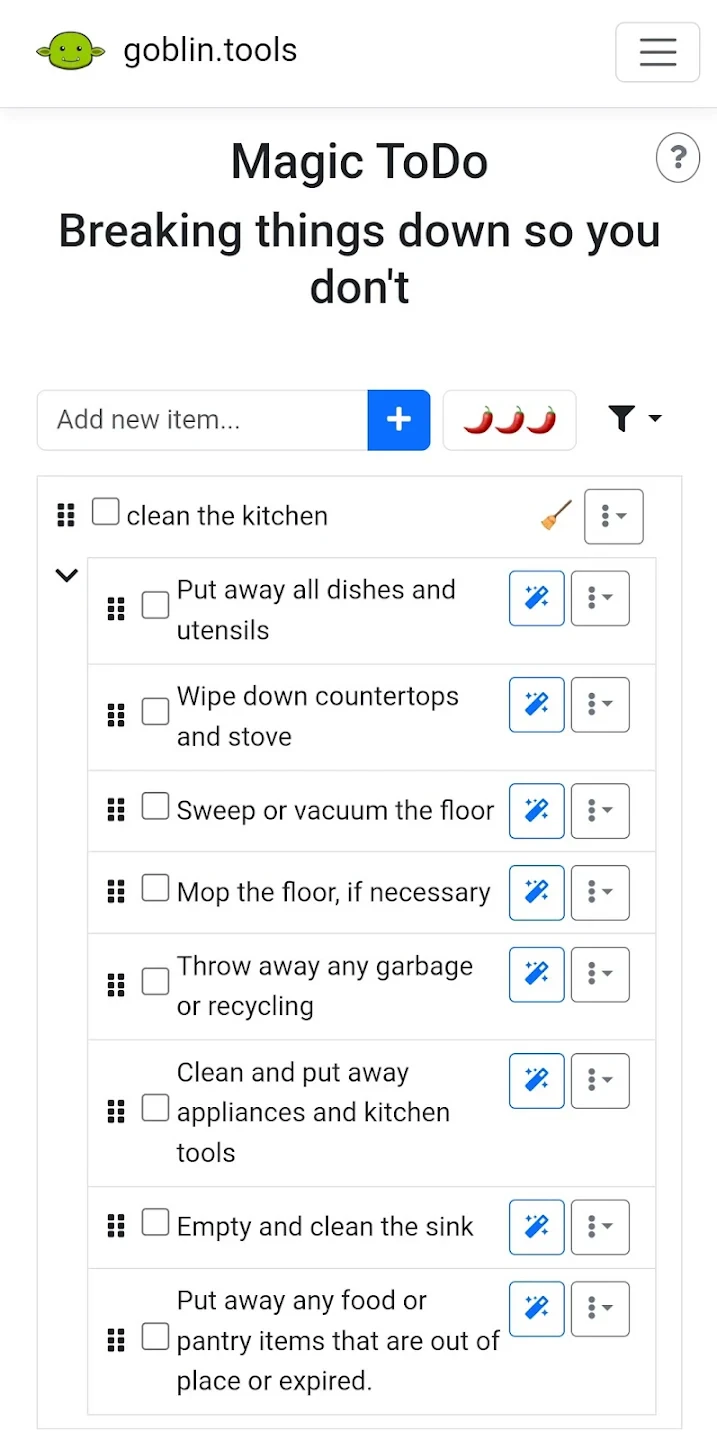Click the goblin logo icon
Image resolution: width=717 pixels, height=1440 pixels.
coord(70,50)
